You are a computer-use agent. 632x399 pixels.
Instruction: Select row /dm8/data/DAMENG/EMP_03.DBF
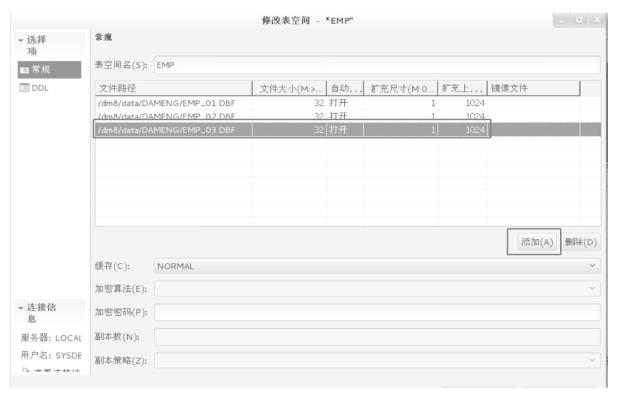point(348,130)
